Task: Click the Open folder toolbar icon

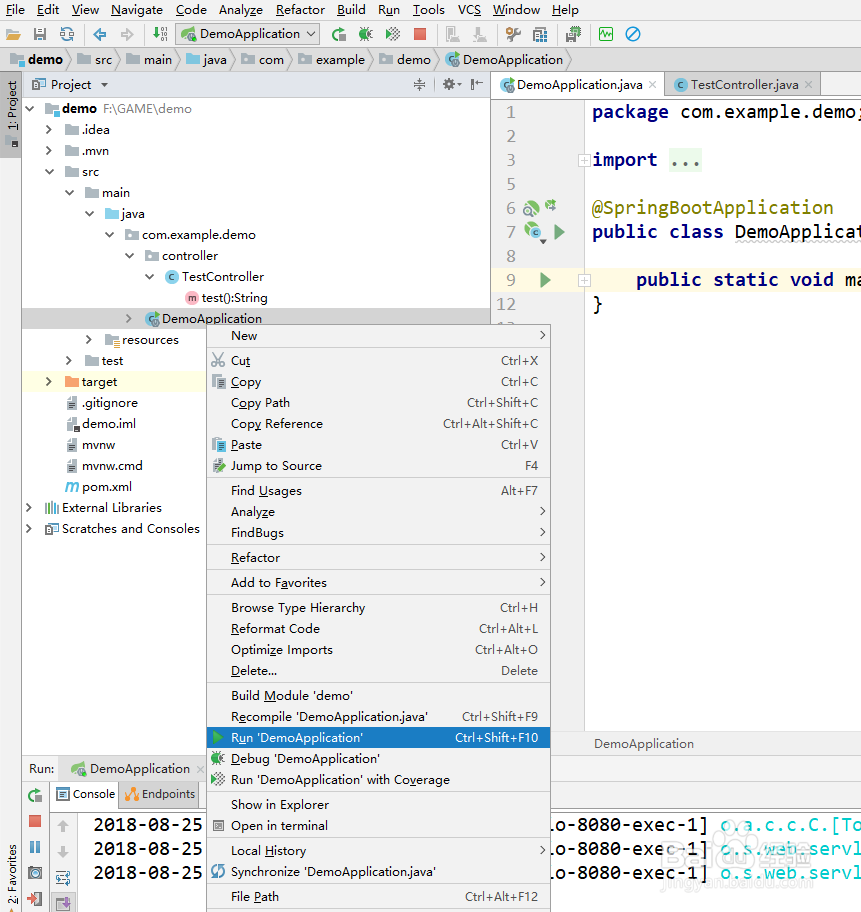Action: pos(13,34)
